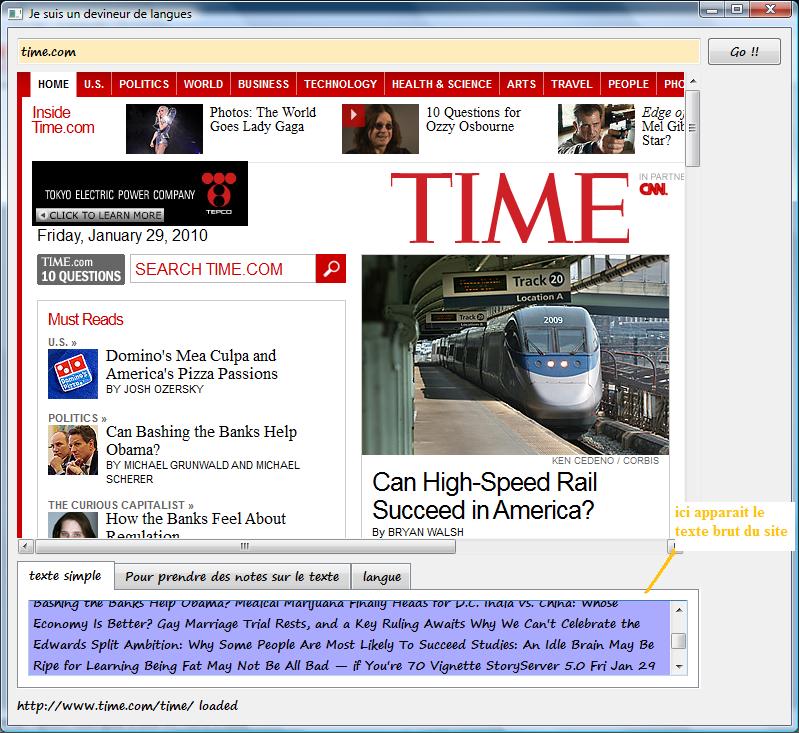The image size is (799, 733).
Task: Click the red magnifier search icon
Action: pos(331,269)
